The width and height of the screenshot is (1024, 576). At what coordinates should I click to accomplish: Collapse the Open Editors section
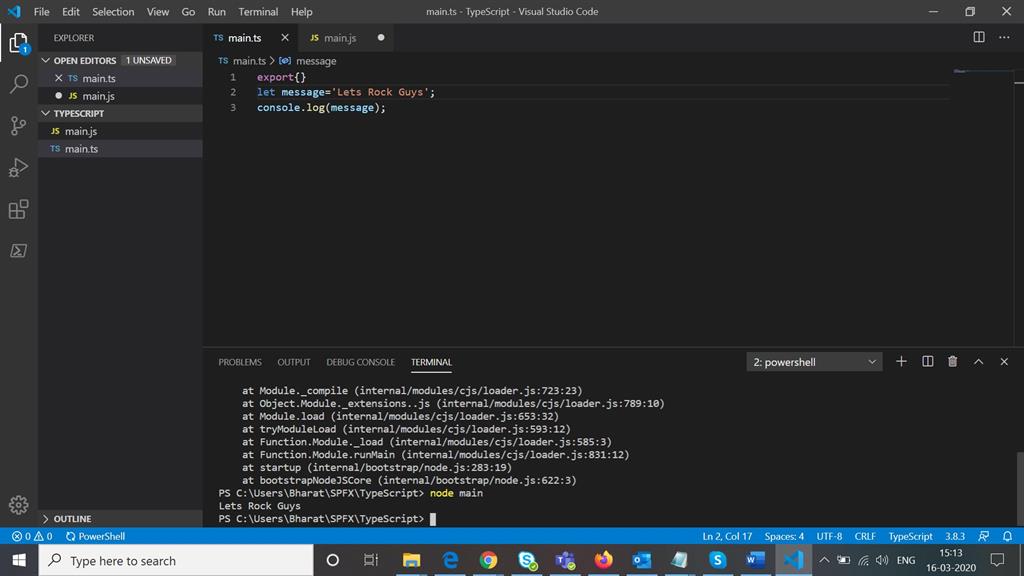[x=85, y=60]
